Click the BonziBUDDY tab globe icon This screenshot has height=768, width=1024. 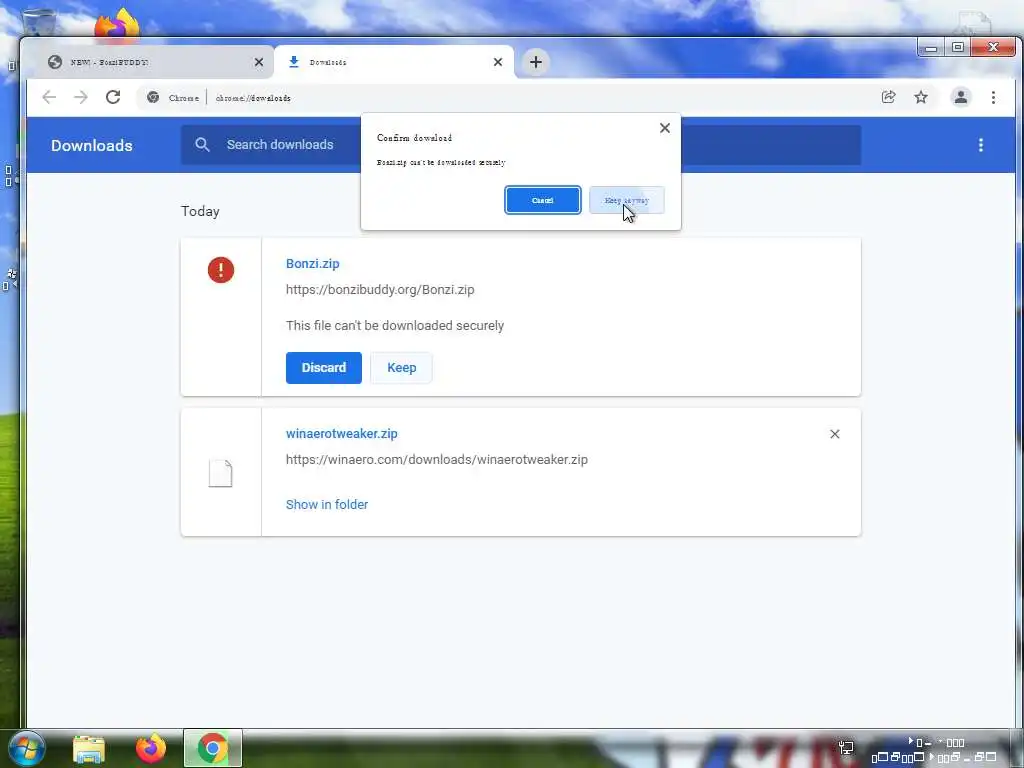point(55,61)
